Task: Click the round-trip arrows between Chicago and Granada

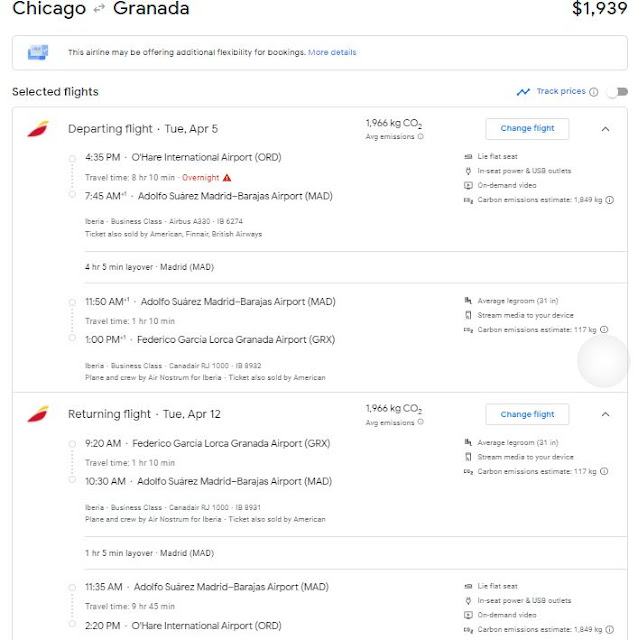Action: point(99,10)
